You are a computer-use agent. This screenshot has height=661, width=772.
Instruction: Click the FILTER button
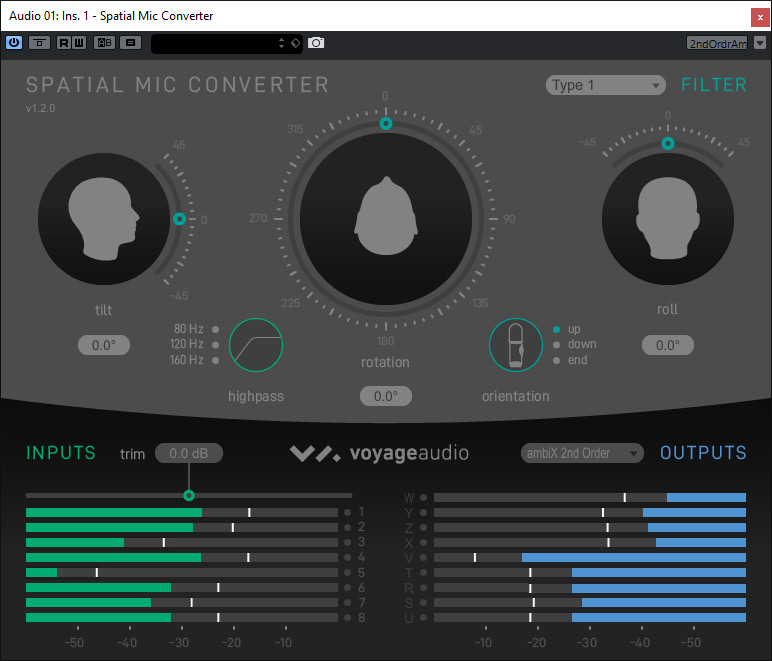[x=714, y=85]
